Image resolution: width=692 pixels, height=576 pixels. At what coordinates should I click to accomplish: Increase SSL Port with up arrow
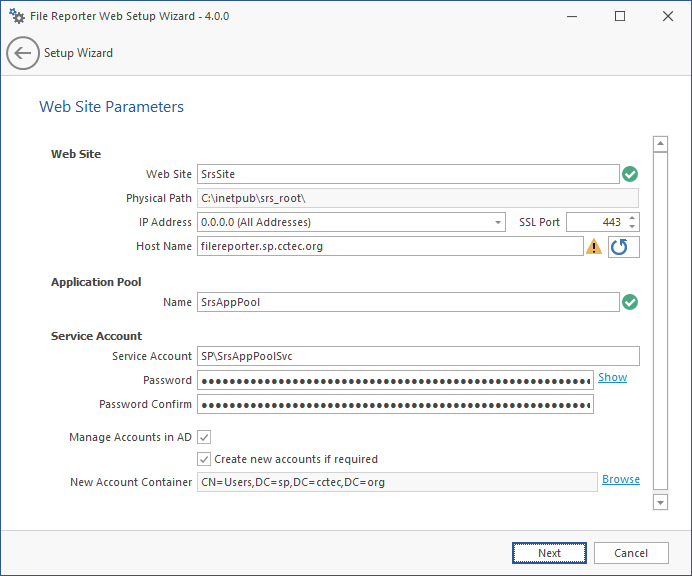pyautogui.click(x=632, y=218)
